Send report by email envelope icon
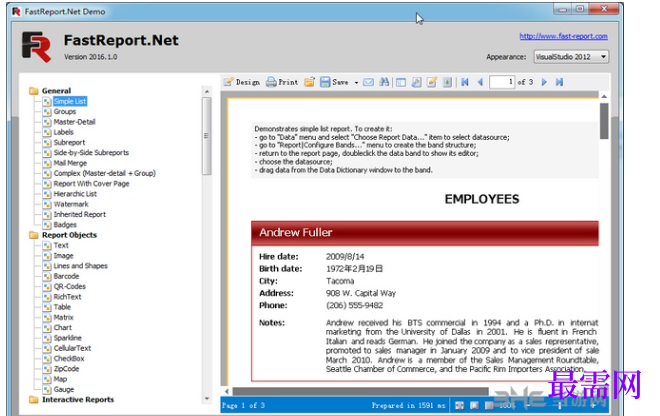Screen dimensions: 660x416 pyautogui.click(x=368, y=82)
